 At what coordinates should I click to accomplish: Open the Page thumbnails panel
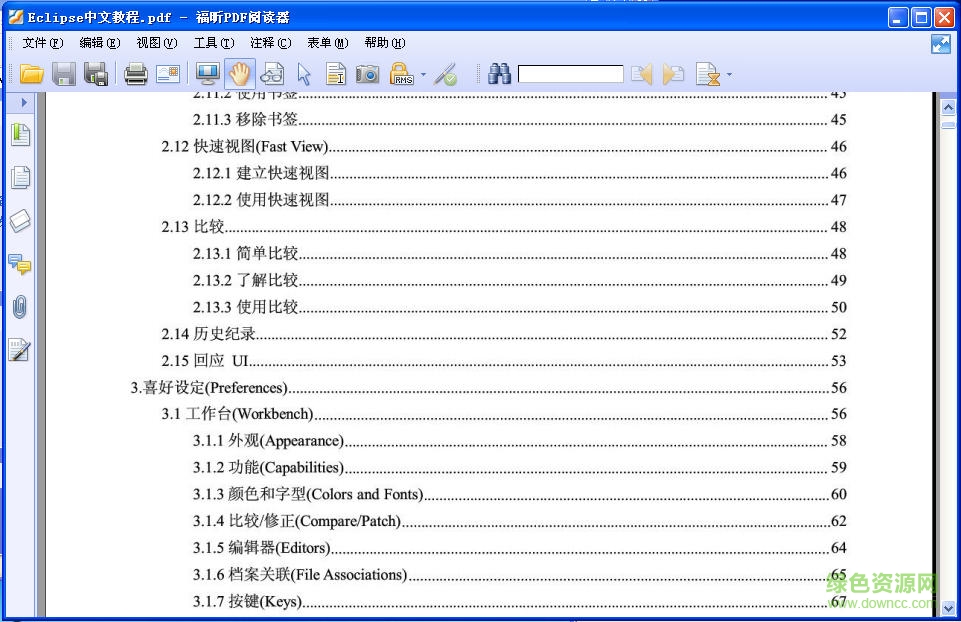tap(20, 177)
